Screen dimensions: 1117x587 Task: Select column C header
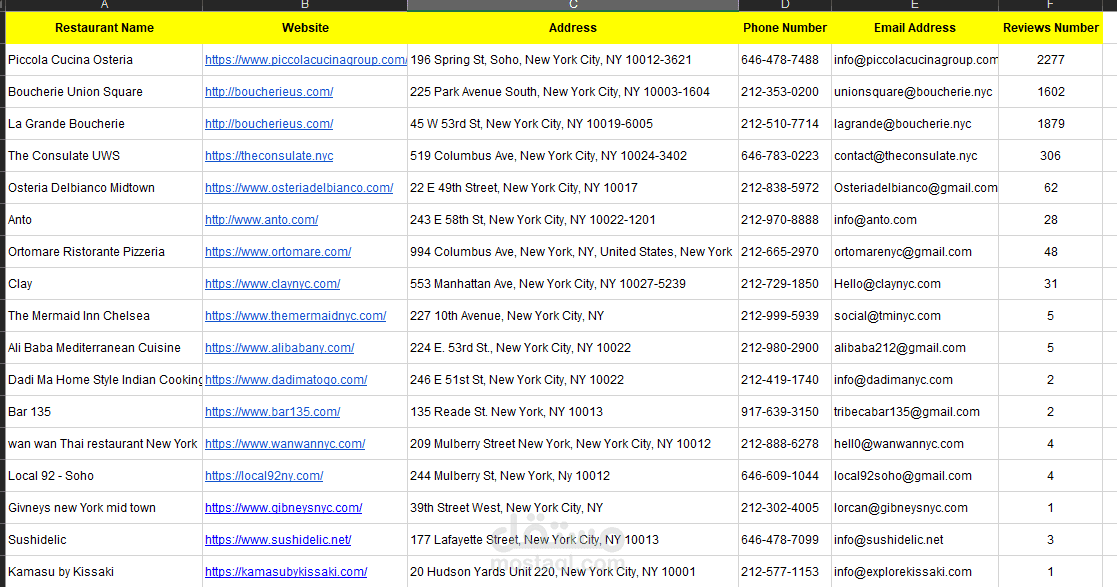pyautogui.click(x=573, y=5)
